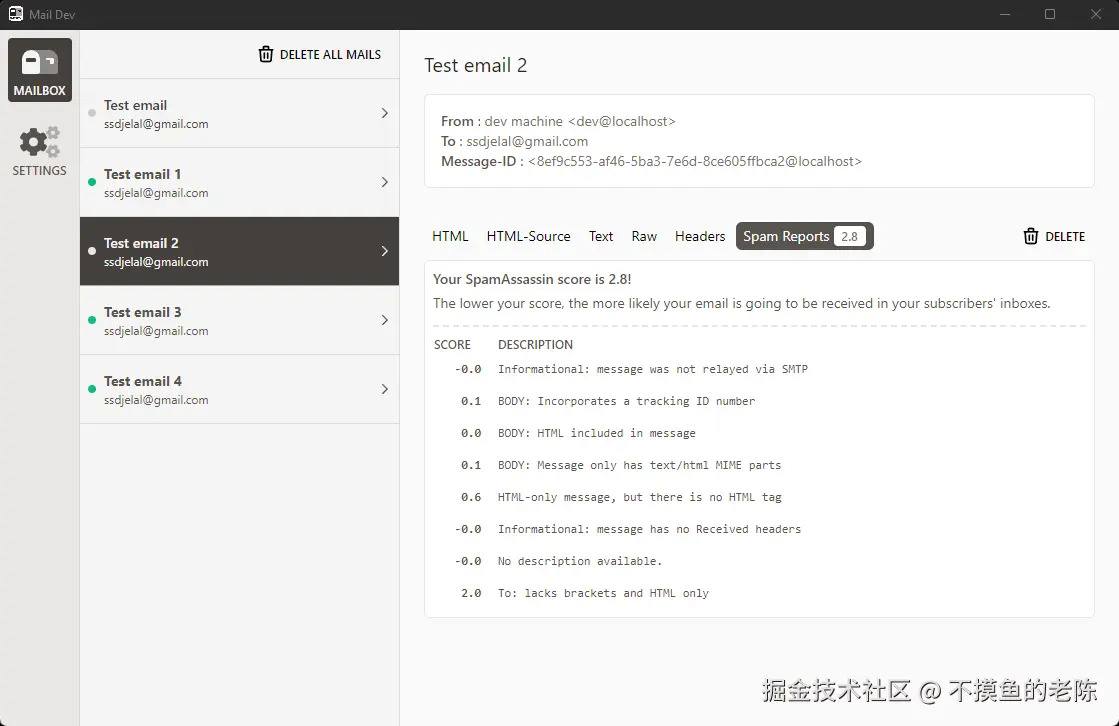Click row: No description available
The height and width of the screenshot is (726, 1119).
[579, 561]
